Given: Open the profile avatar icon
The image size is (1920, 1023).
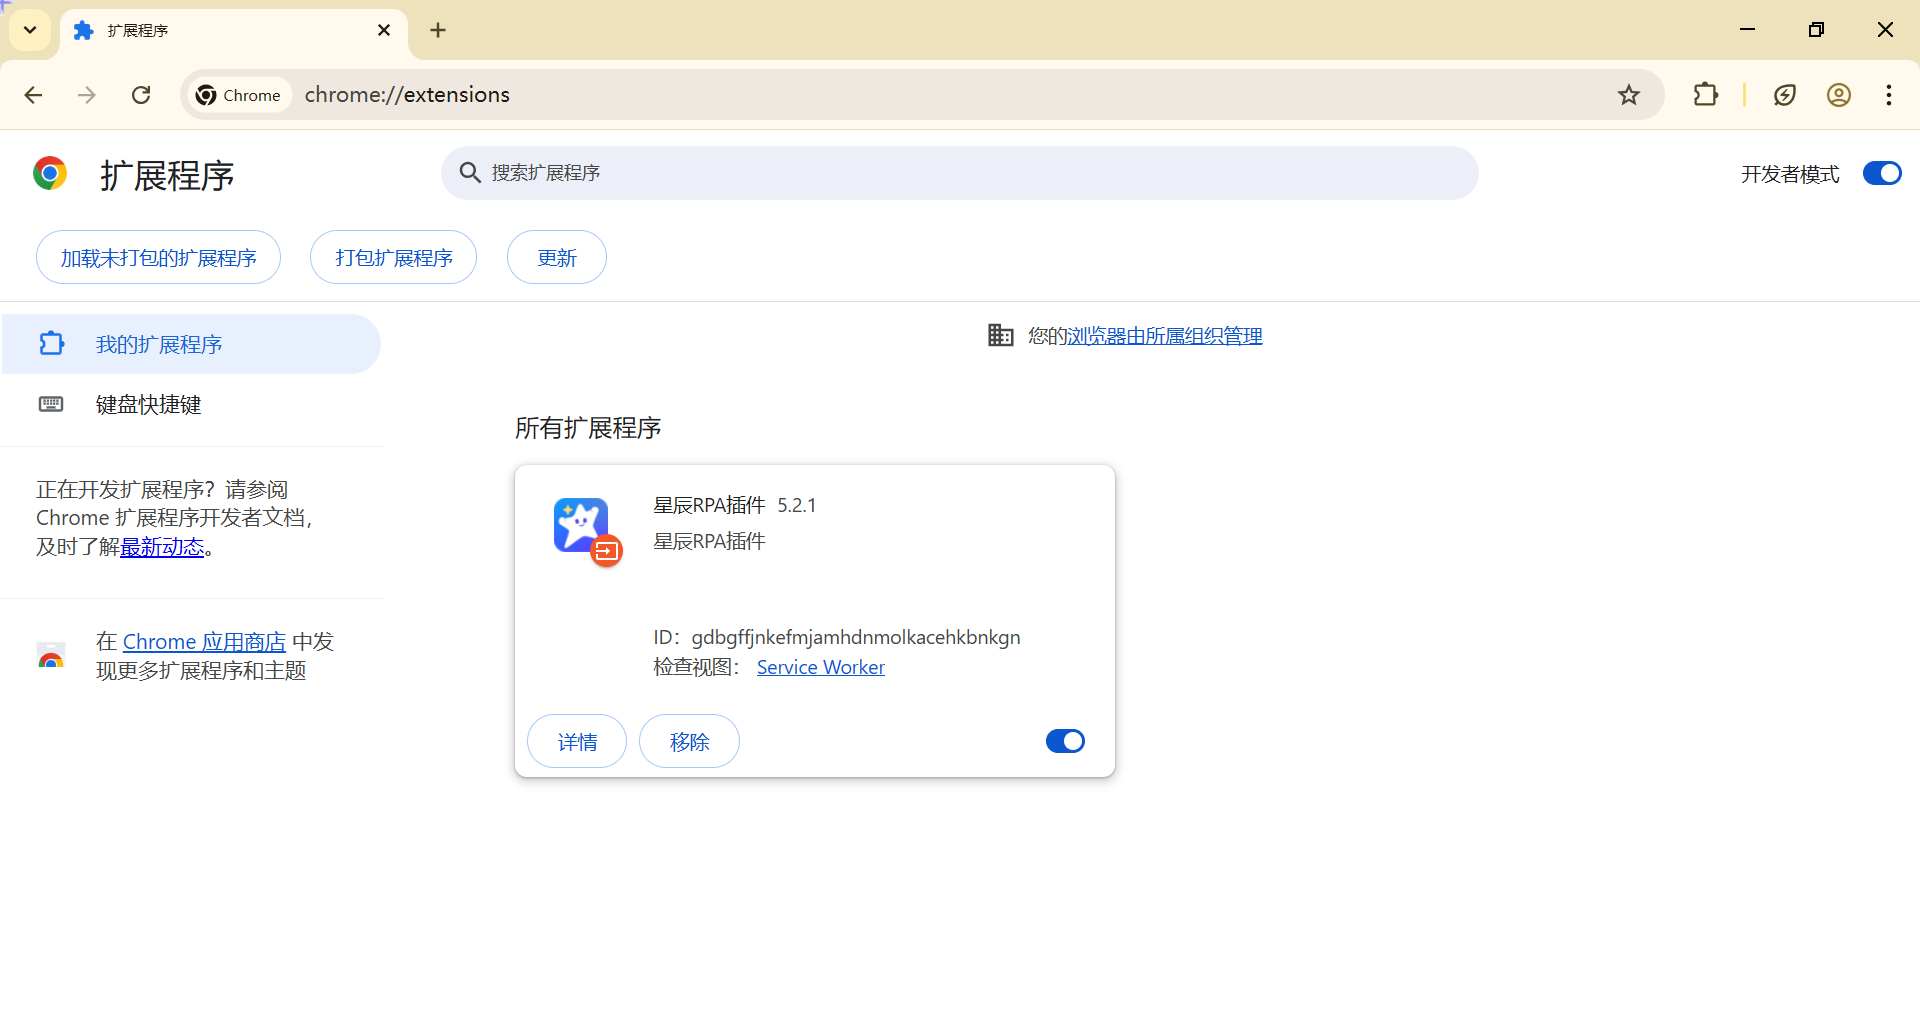Looking at the screenshot, I should coord(1838,95).
